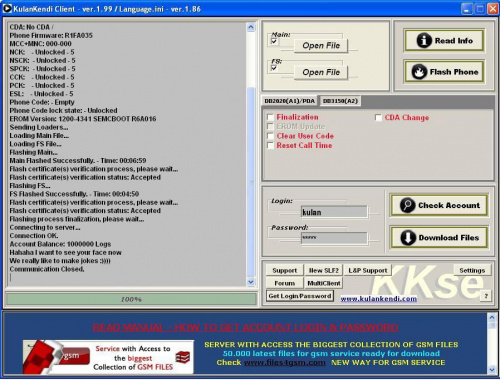The image size is (500, 380).
Task: Click log line 'Connection OK.'
Action: point(34,236)
